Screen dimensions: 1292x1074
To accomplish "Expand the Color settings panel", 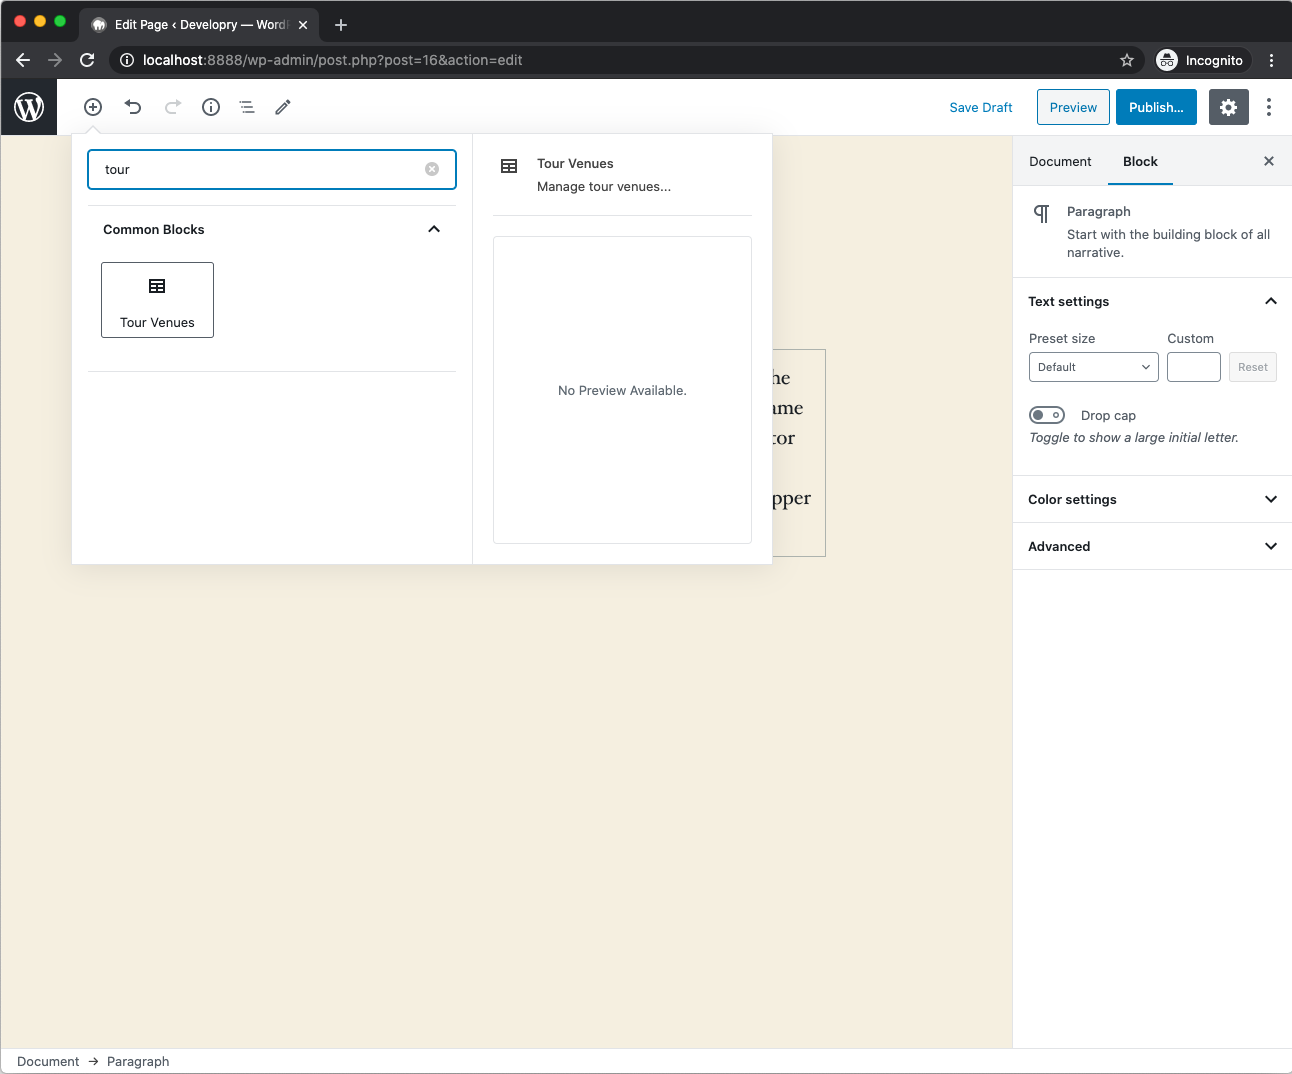I will coord(1152,499).
